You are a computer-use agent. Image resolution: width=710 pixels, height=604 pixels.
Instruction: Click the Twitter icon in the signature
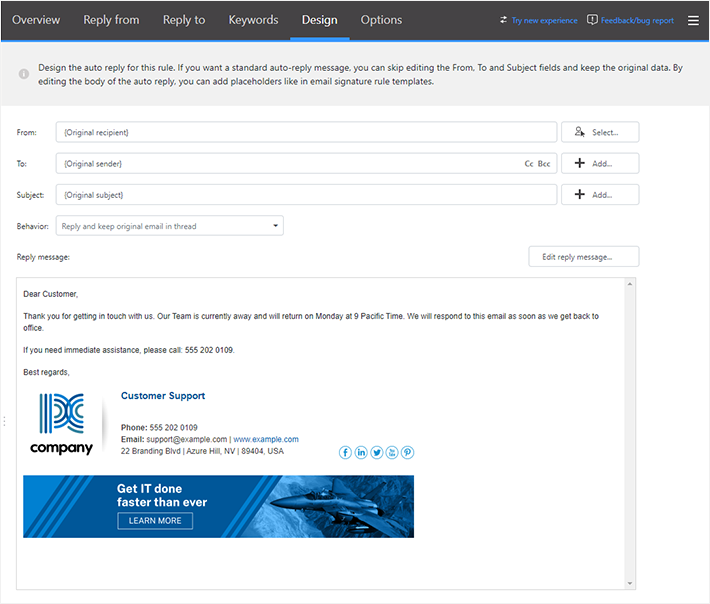pos(376,452)
